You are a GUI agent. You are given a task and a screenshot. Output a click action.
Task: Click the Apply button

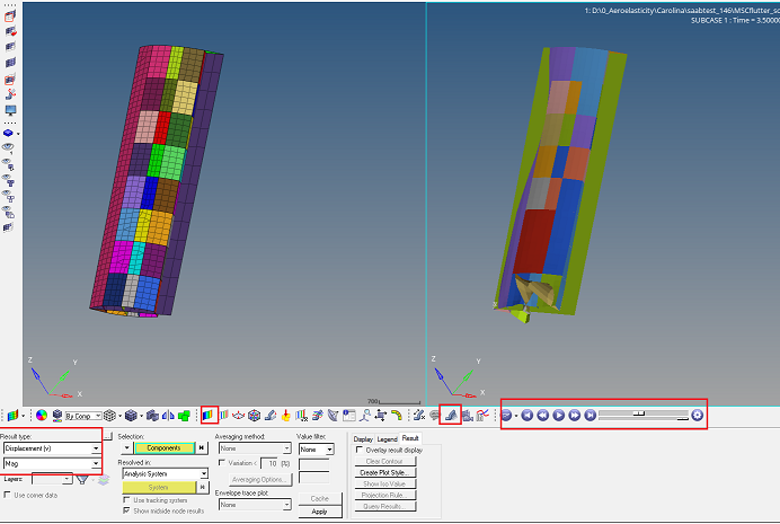click(319, 511)
